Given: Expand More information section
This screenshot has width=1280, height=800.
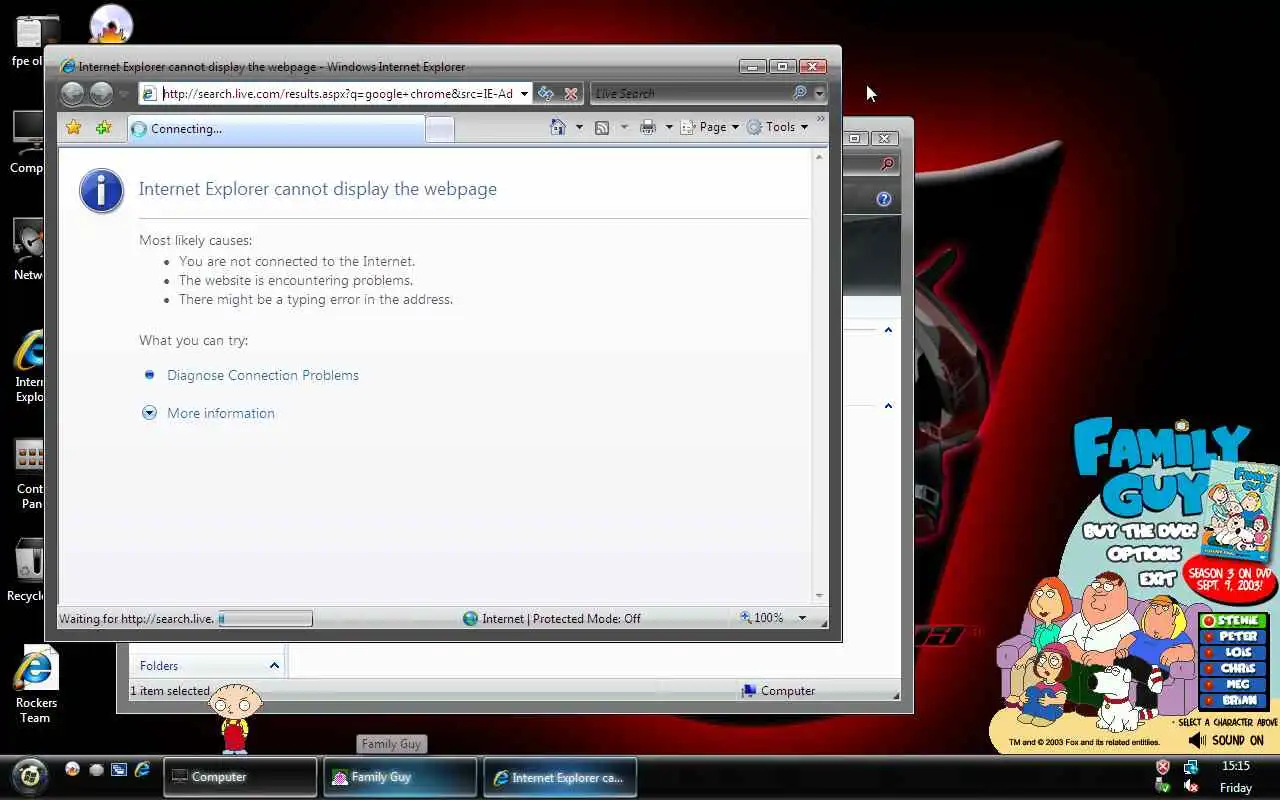Looking at the screenshot, I should click(209, 413).
